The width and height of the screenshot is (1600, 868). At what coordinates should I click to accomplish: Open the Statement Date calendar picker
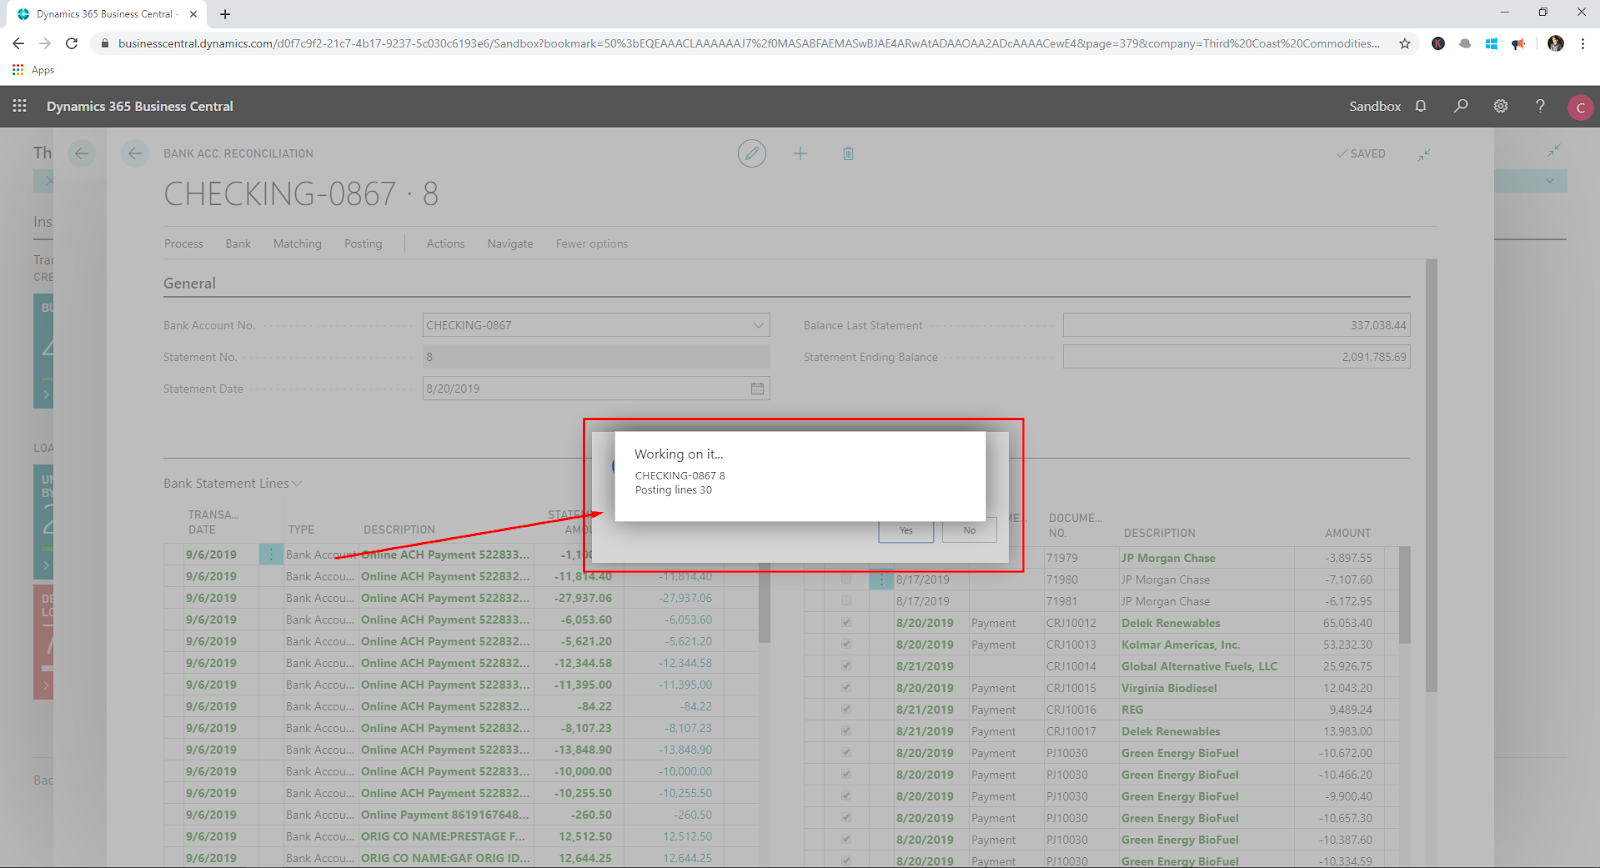tap(757, 388)
